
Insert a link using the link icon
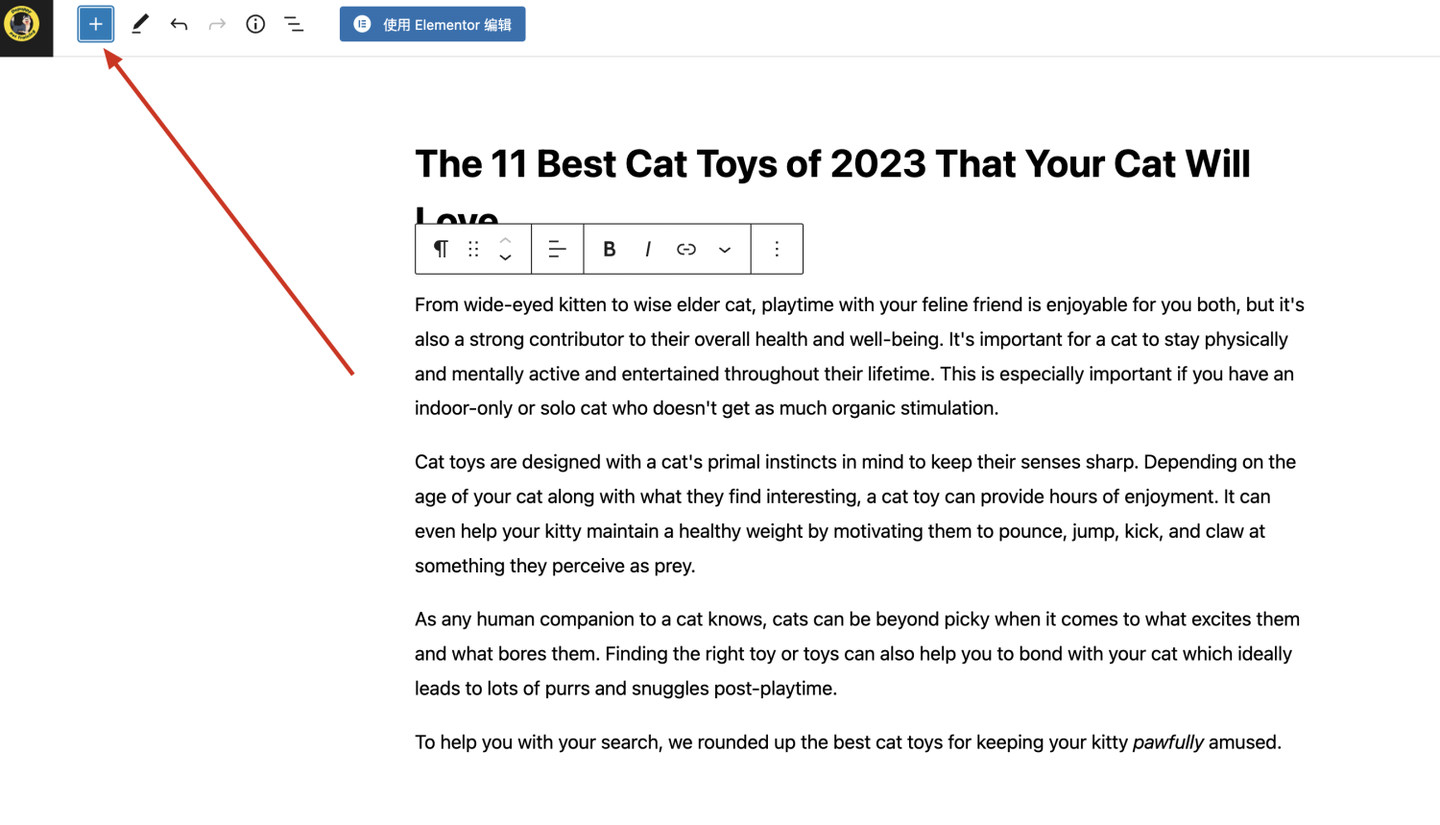tap(686, 249)
